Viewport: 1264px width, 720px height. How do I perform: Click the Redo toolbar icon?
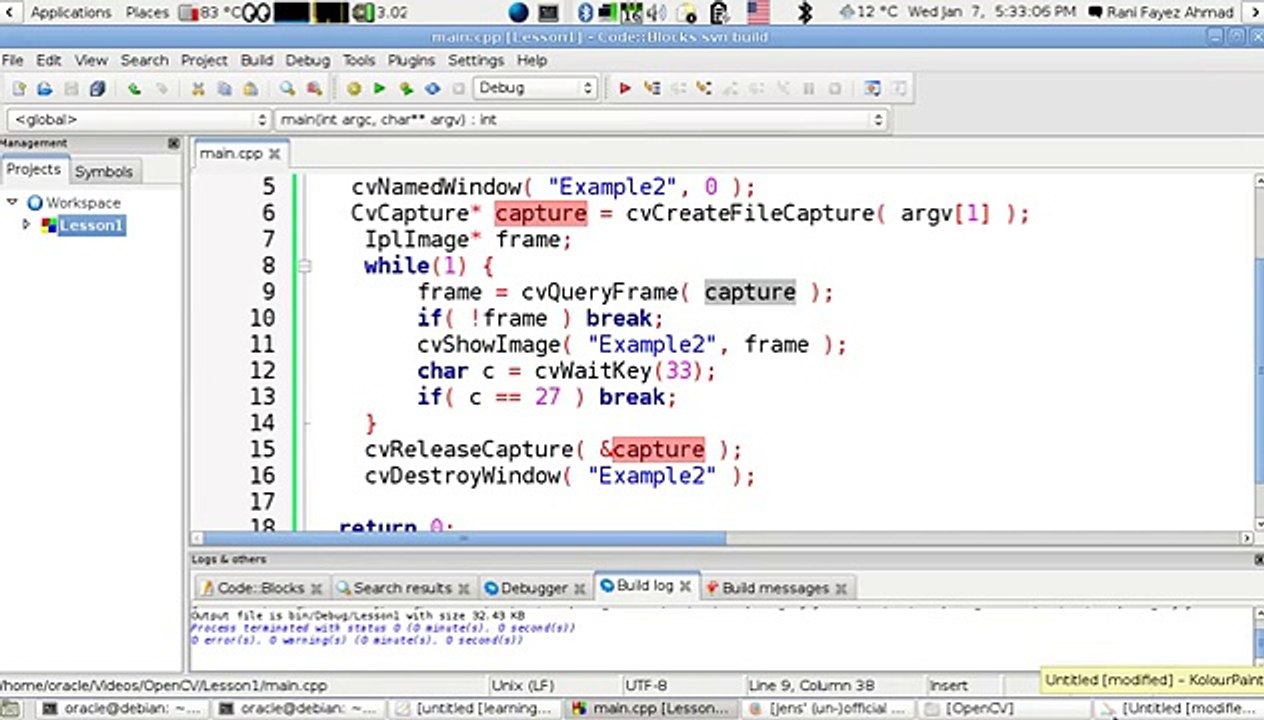[x=161, y=88]
